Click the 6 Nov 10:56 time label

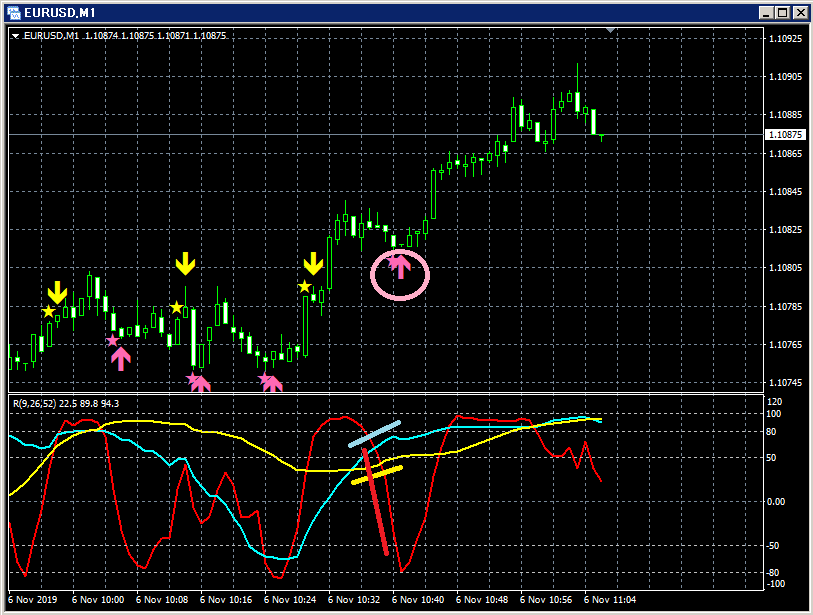[x=546, y=600]
